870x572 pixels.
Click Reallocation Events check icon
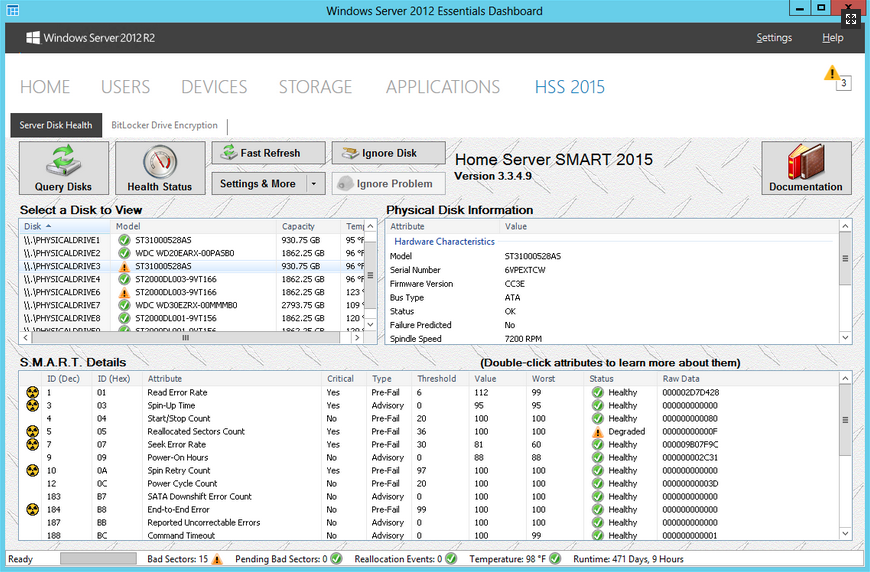click(x=451, y=559)
